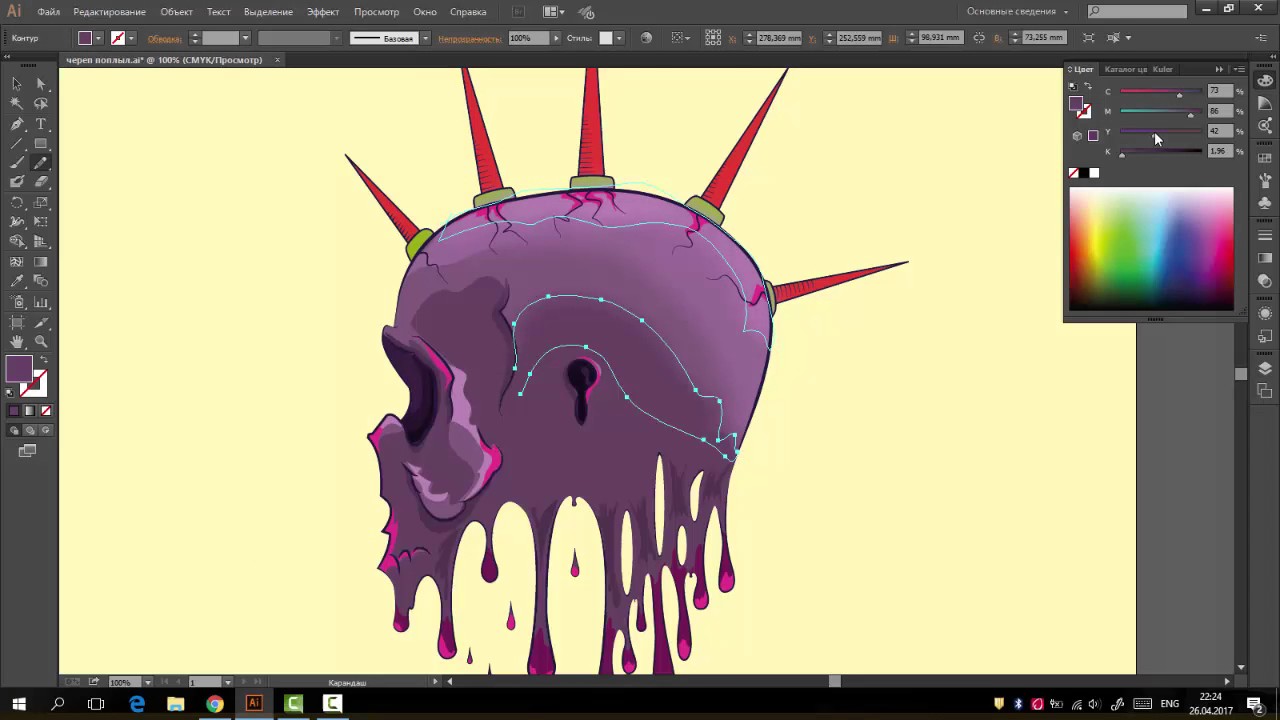The width and height of the screenshot is (1280, 720).
Task: Select the Type tool
Action: click(41, 124)
